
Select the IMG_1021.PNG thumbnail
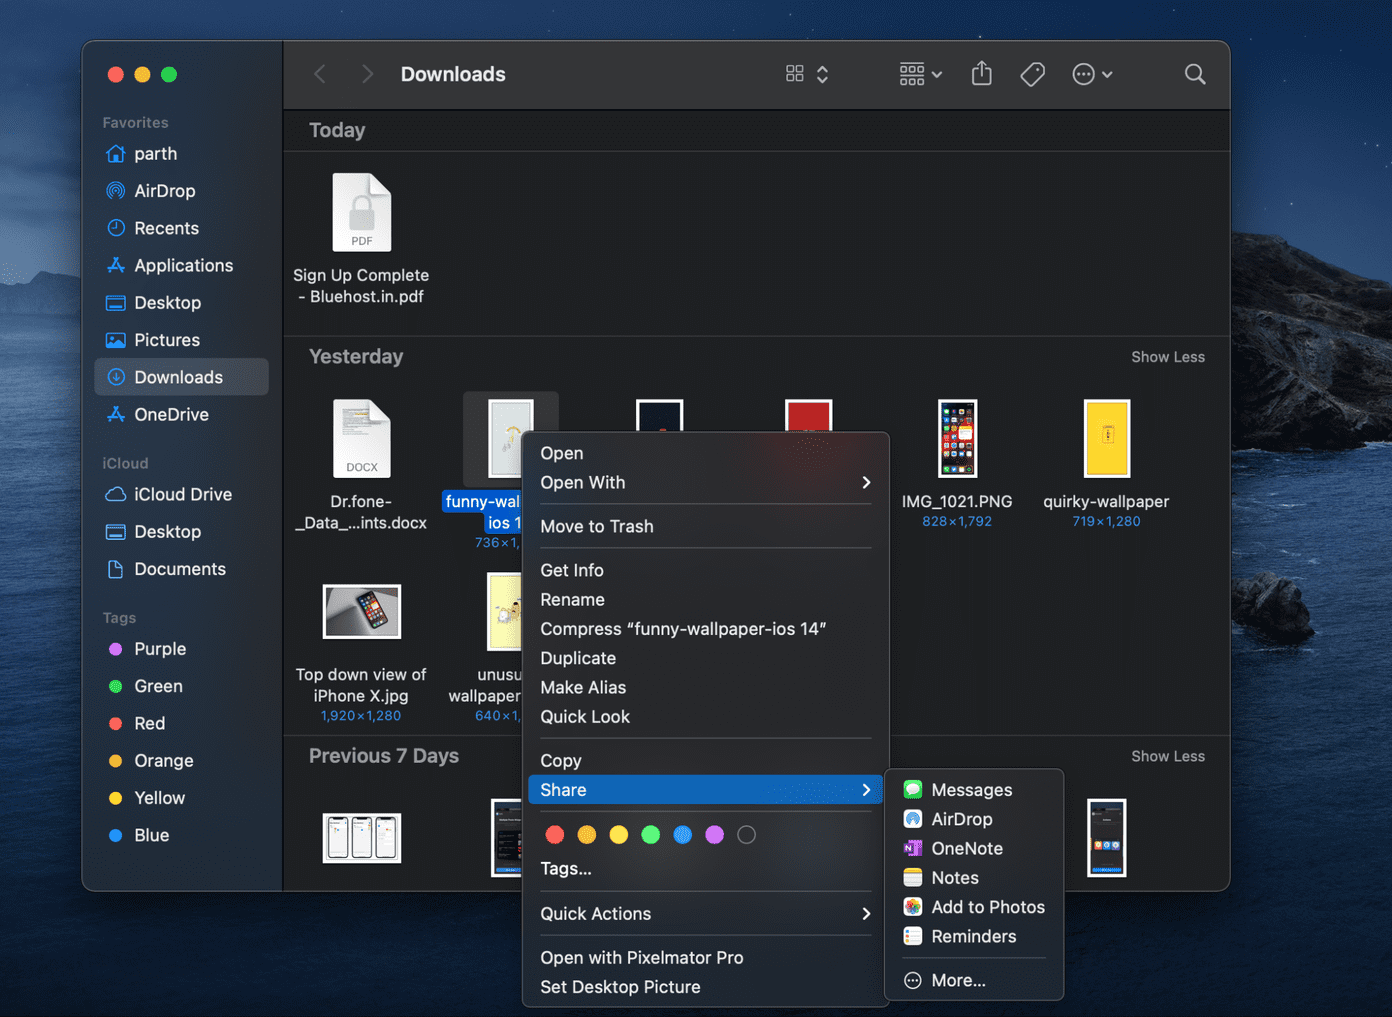[957, 438]
